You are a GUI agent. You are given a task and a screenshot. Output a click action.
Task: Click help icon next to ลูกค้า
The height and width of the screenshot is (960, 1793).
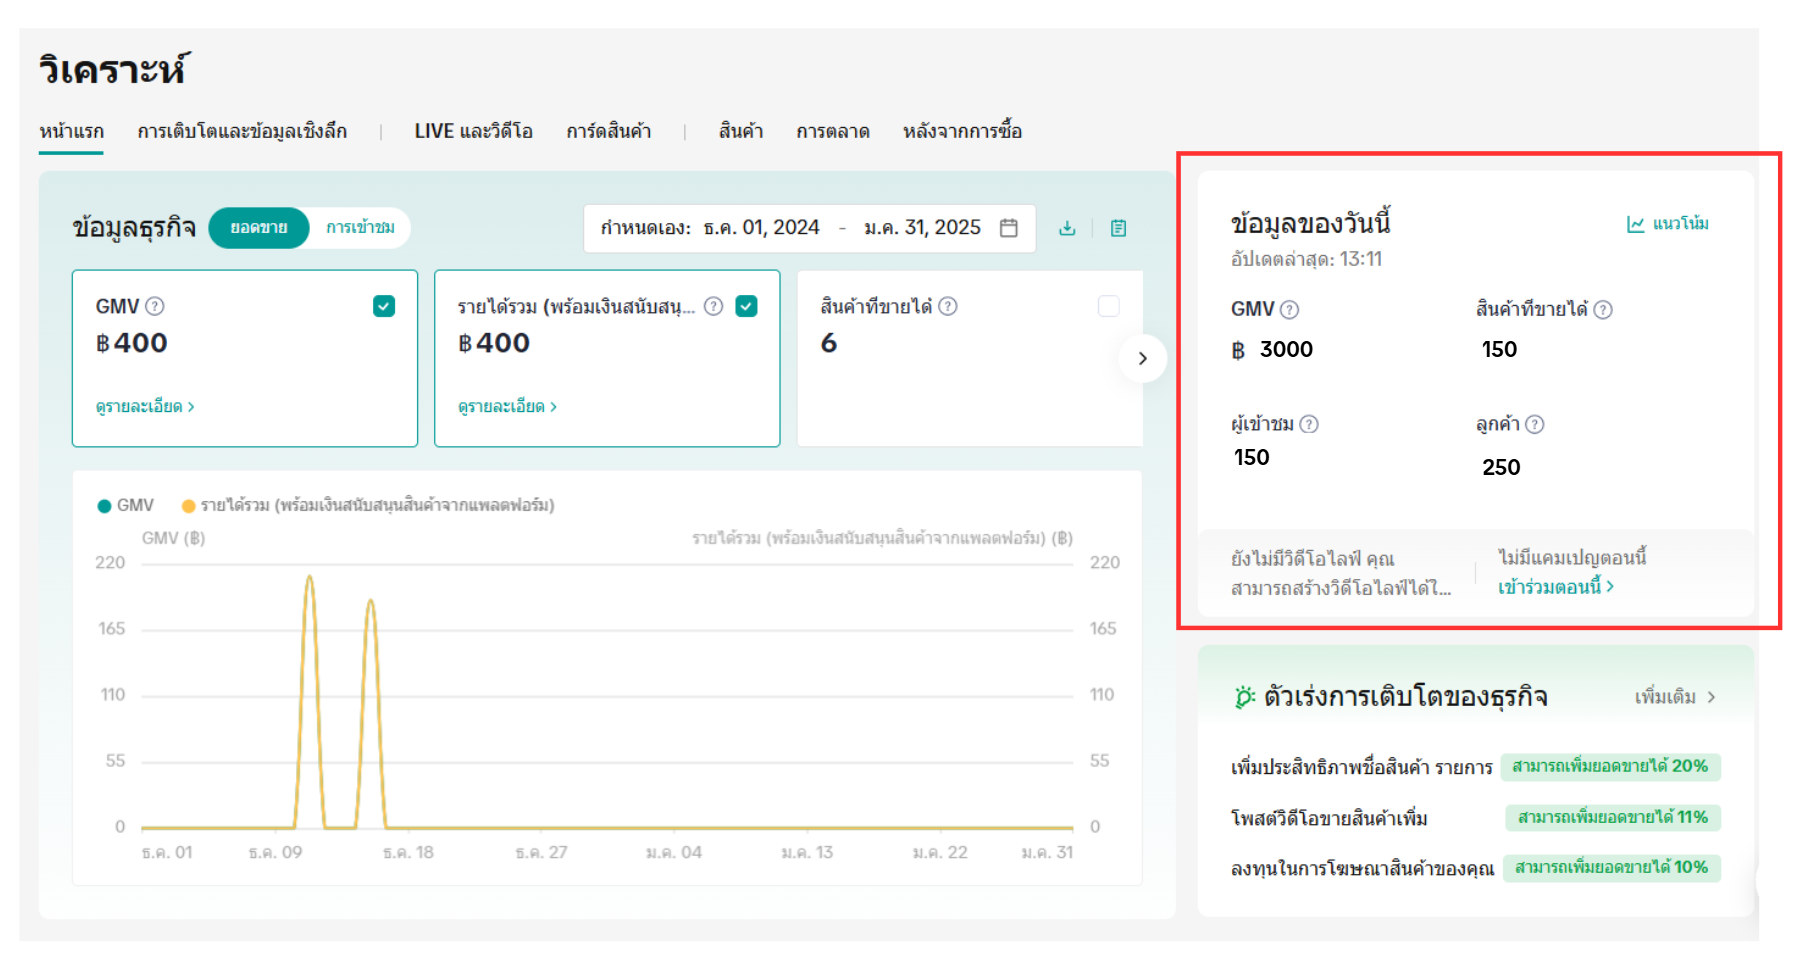click(x=1535, y=424)
